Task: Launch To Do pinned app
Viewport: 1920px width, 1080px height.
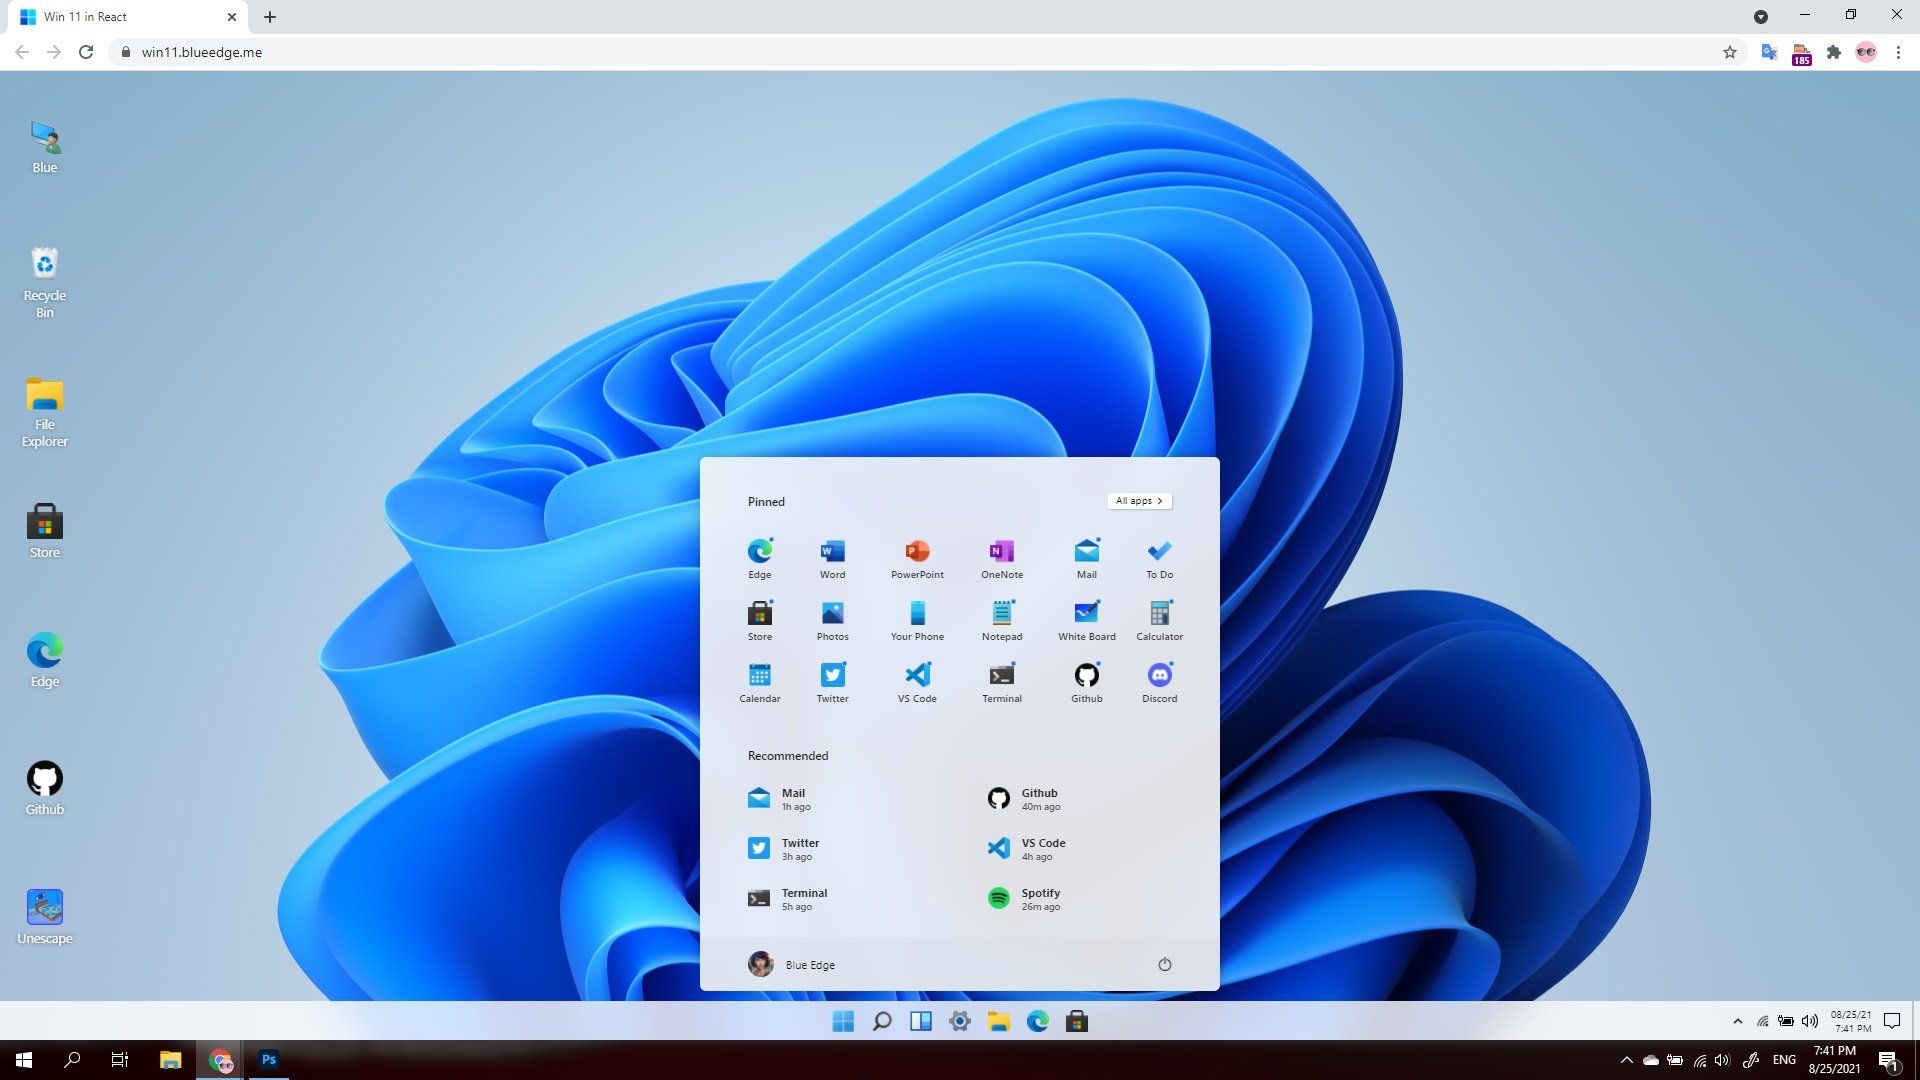Action: click(1160, 559)
